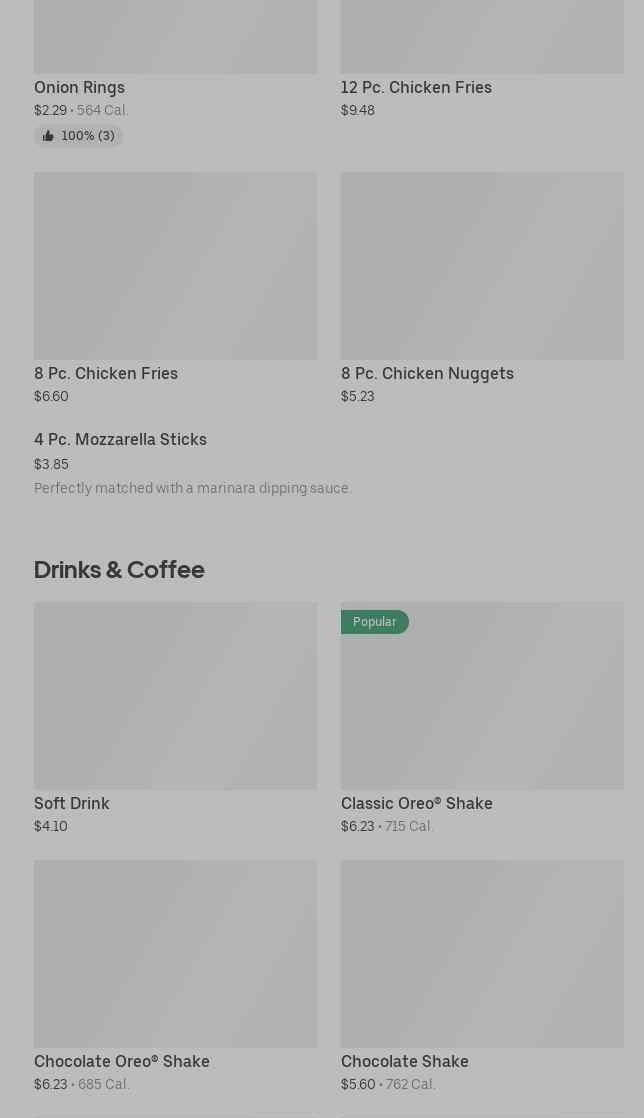Select the 8 Pc. Chicken Nuggets title
This screenshot has height=1118, width=644.
tap(427, 374)
